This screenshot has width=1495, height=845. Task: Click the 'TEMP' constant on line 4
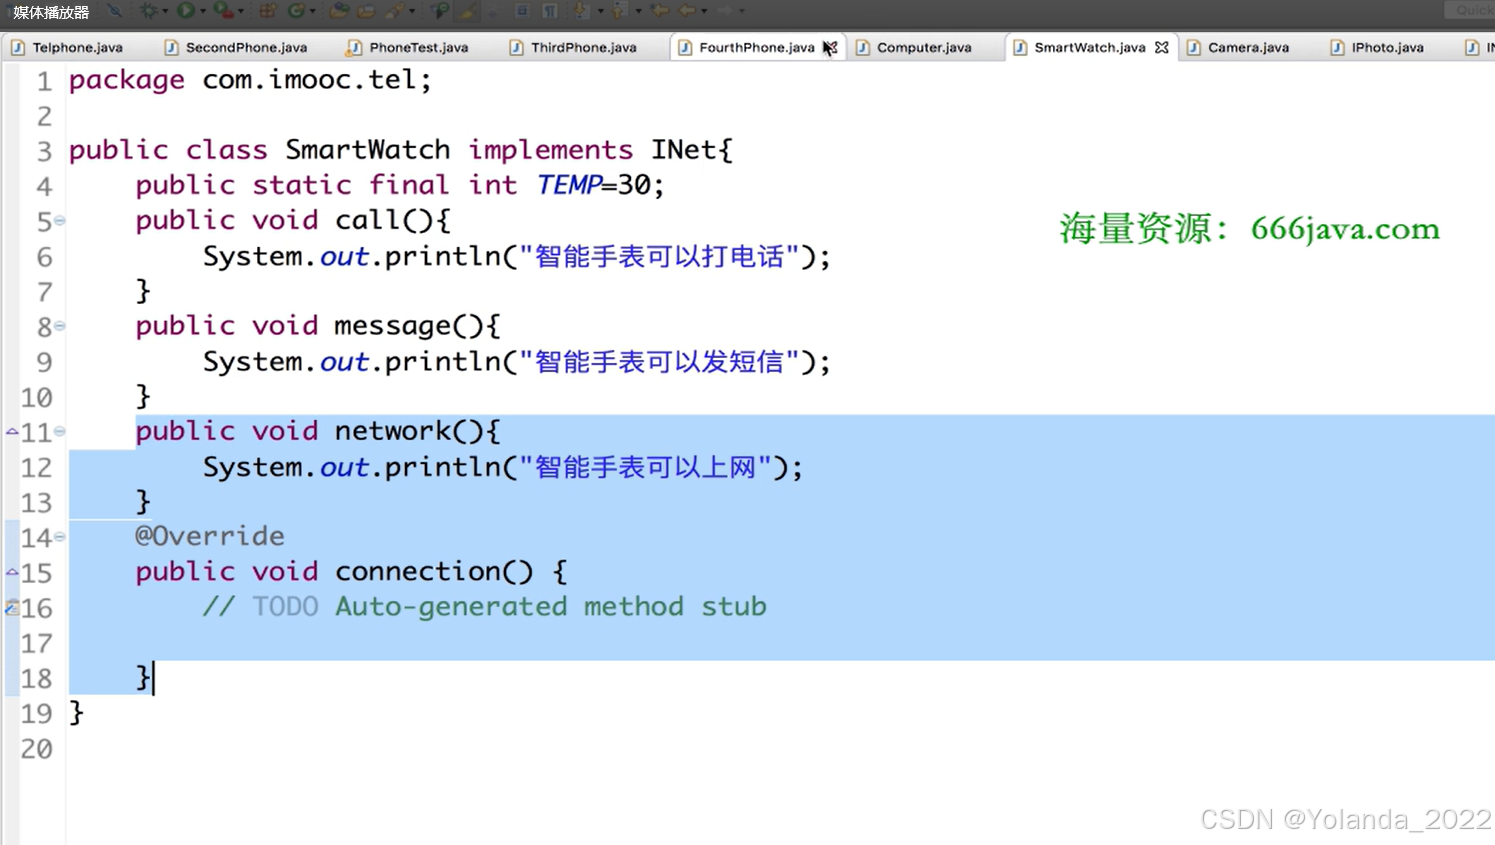[569, 185]
